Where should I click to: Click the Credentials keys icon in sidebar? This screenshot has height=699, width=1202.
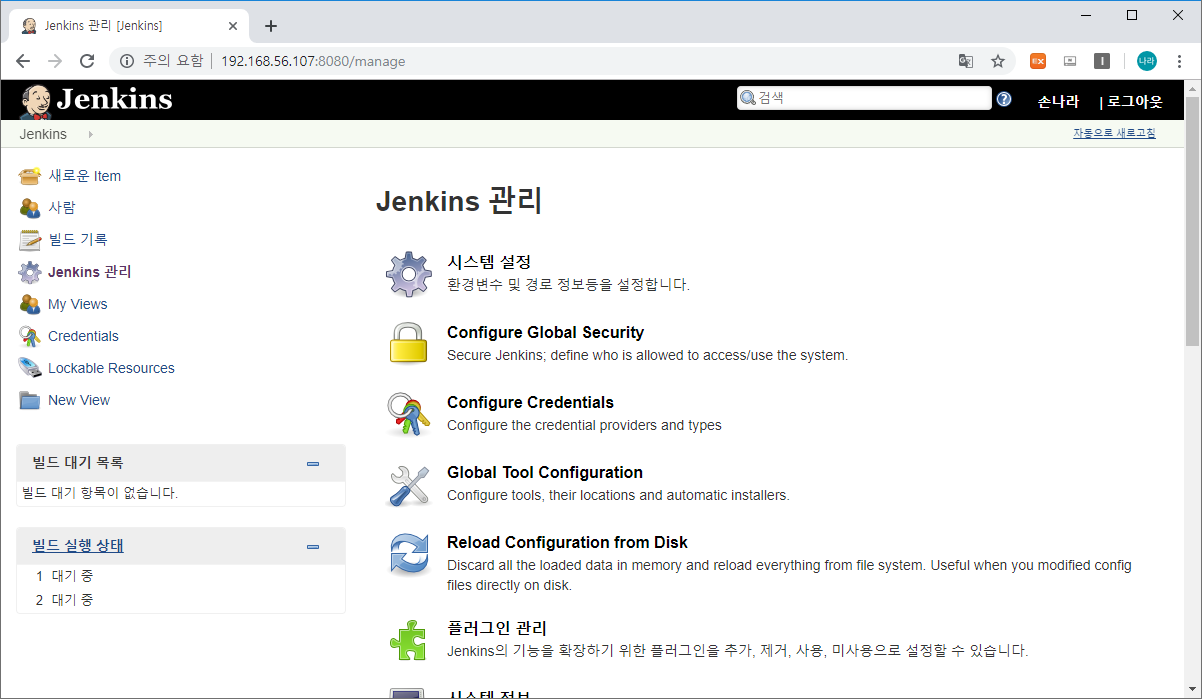(30, 336)
